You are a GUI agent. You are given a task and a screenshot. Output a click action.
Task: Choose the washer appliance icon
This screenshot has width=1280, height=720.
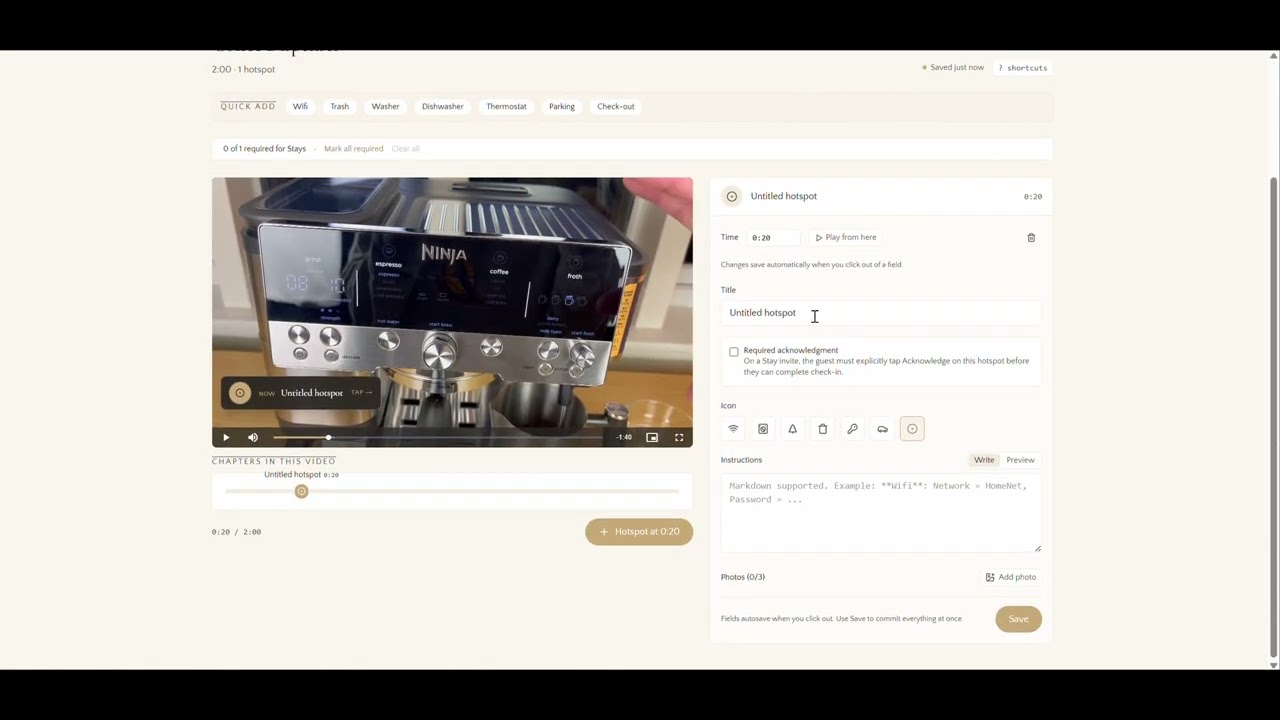763,429
